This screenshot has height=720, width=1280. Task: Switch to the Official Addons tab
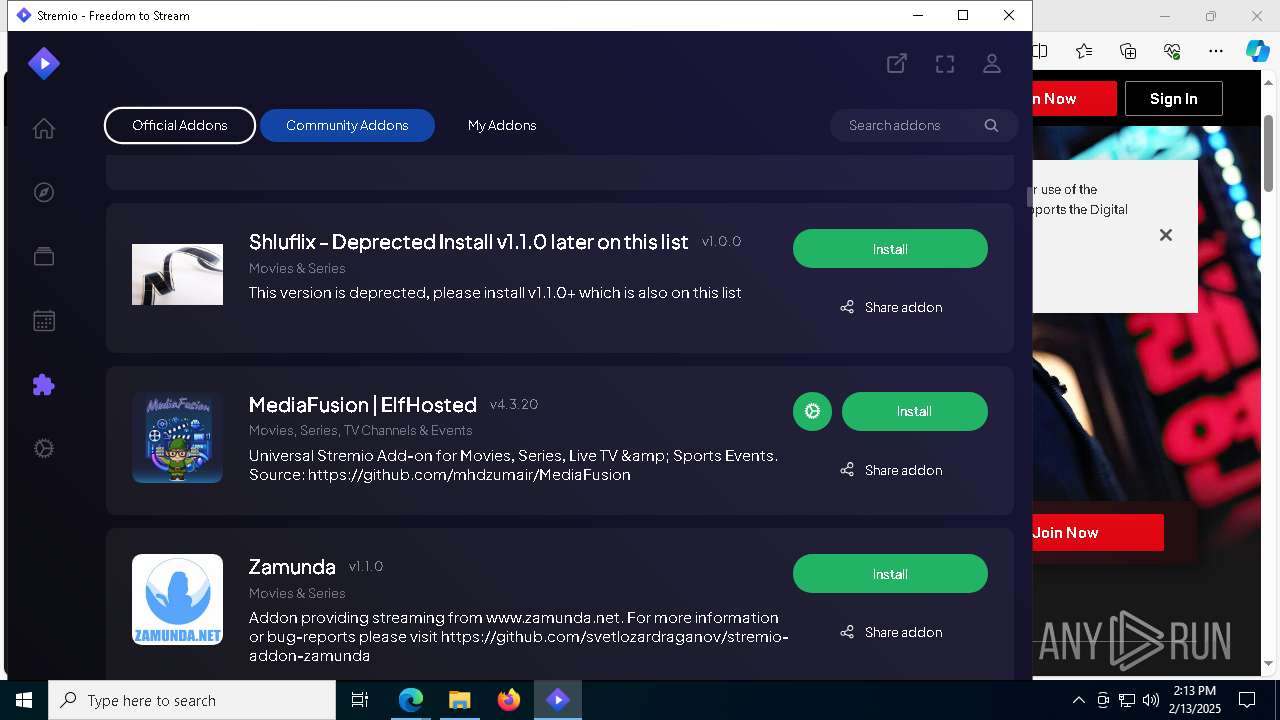180,125
